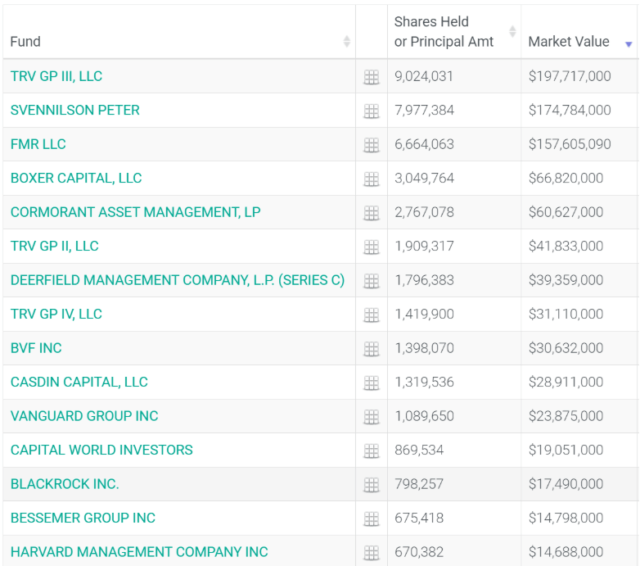The height and width of the screenshot is (566, 640).
Task: Select the market value $60,627,000
Action: coord(566,212)
